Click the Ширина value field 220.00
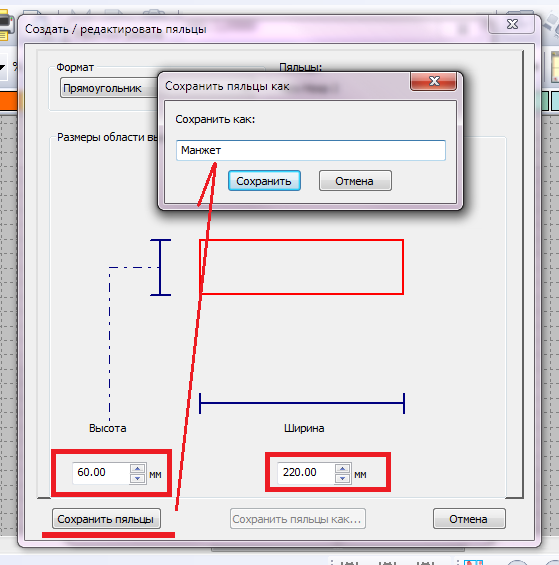The width and height of the screenshot is (559, 565). pos(306,473)
